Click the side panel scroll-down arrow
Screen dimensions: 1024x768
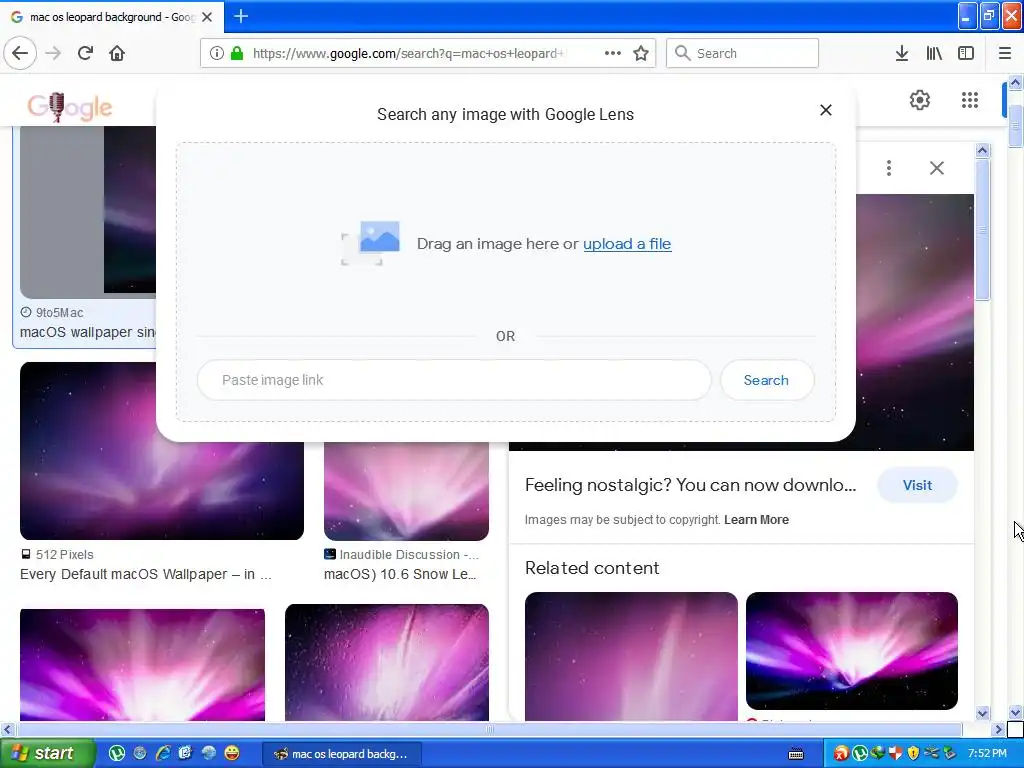[982, 713]
